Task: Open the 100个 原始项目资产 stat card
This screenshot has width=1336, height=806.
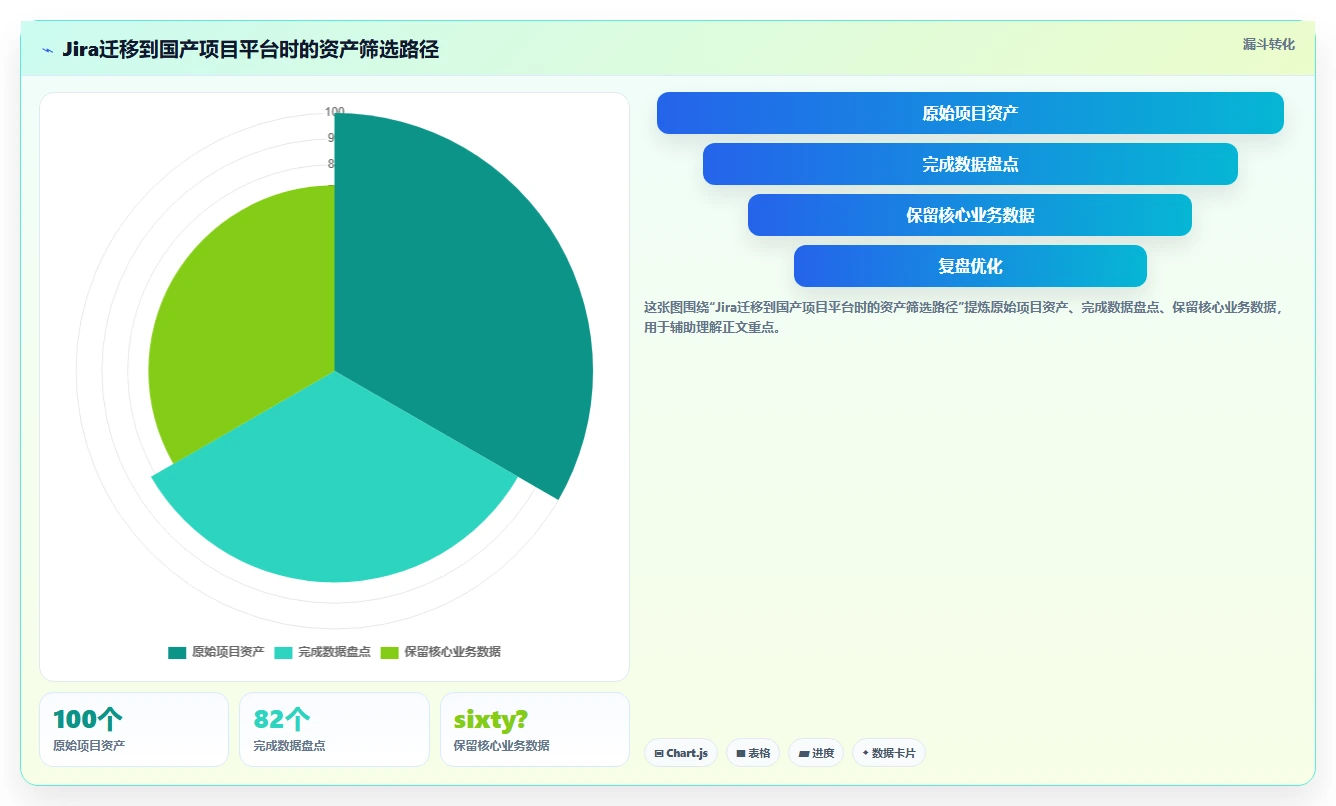Action: [134, 729]
